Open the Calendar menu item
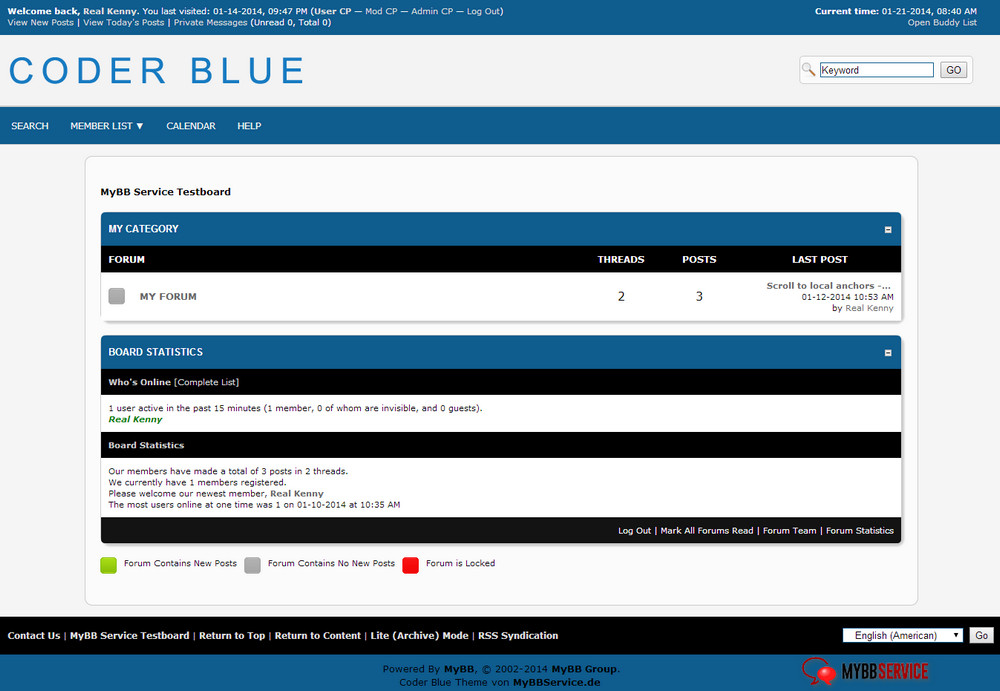This screenshot has height=691, width=1000. pyautogui.click(x=190, y=126)
